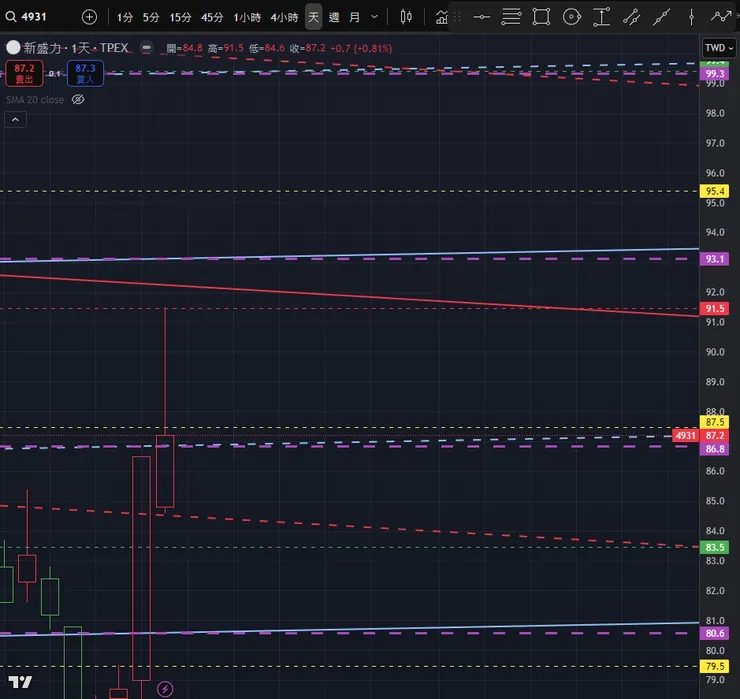The height and width of the screenshot is (699, 740).
Task: Select the price range measure tool
Action: pyautogui.click(x=602, y=17)
